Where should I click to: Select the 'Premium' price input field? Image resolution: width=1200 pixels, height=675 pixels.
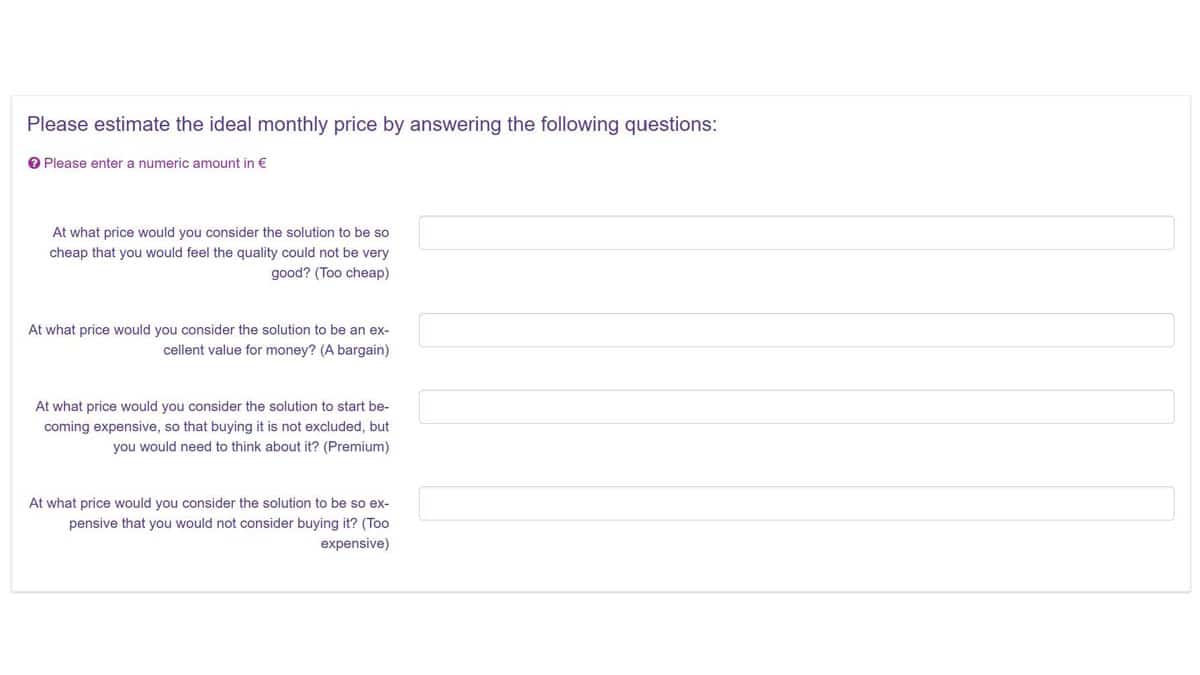coord(796,407)
